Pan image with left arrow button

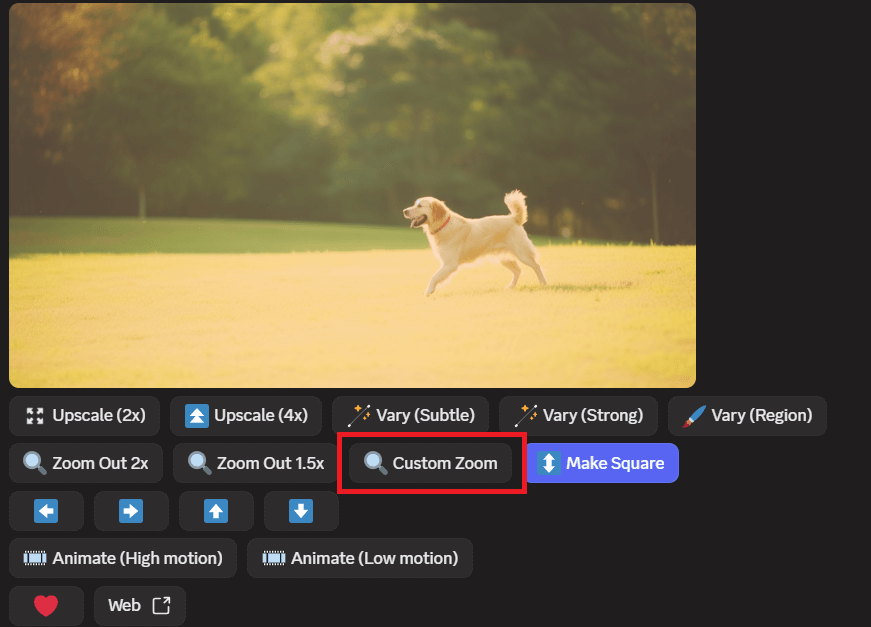(46, 511)
